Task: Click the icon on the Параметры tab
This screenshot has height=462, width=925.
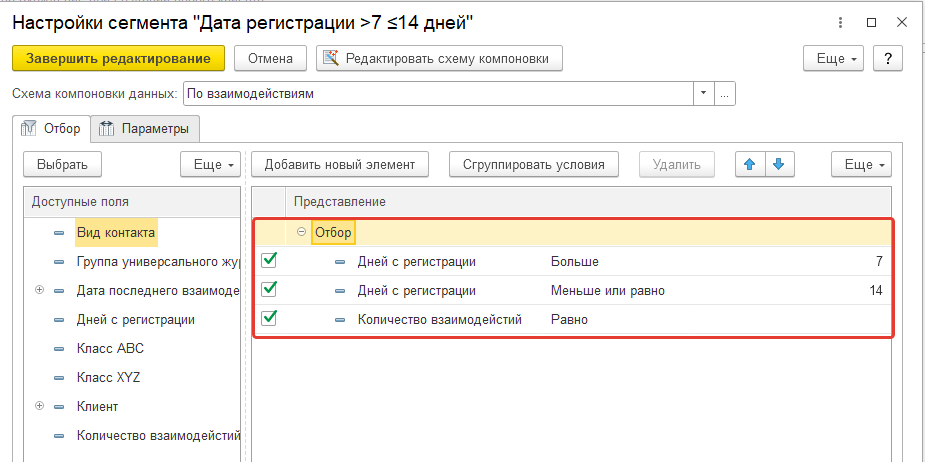Action: pyautogui.click(x=107, y=128)
